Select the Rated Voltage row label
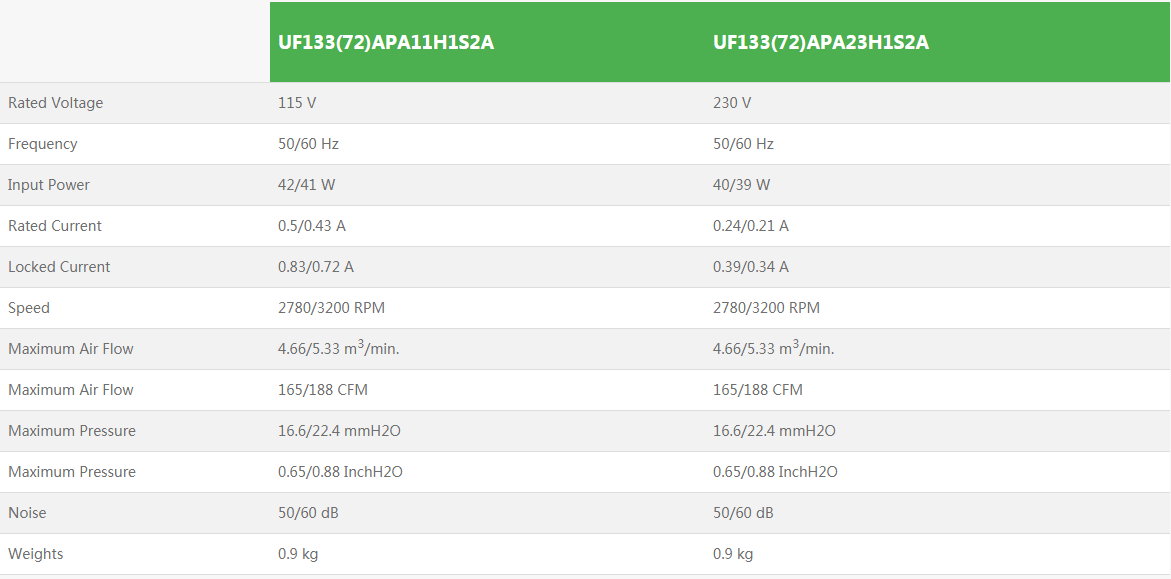This screenshot has height=579, width=1171. pos(55,103)
